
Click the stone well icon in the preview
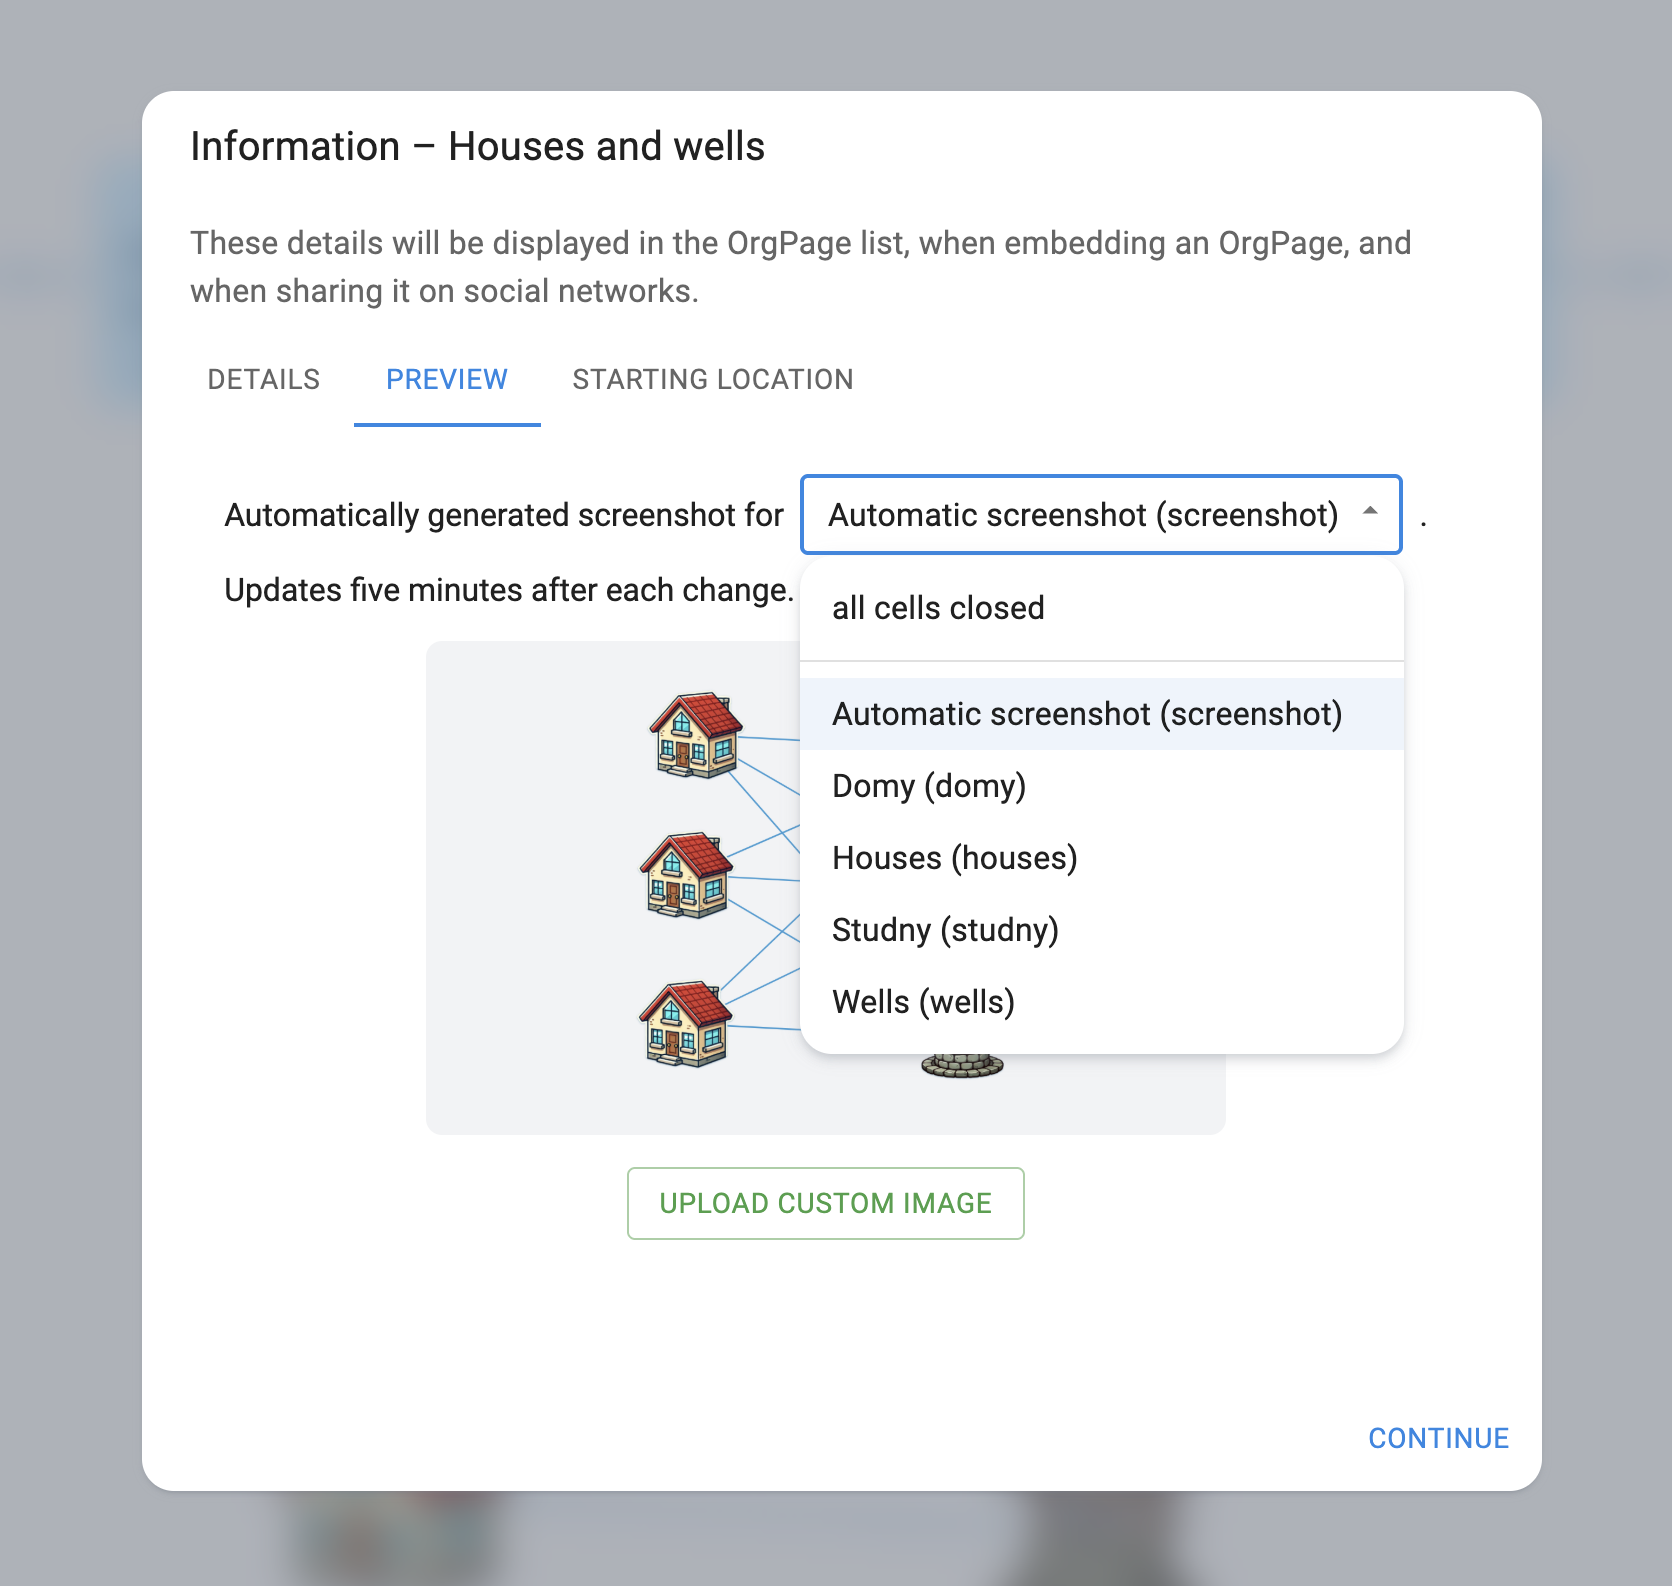click(959, 1060)
